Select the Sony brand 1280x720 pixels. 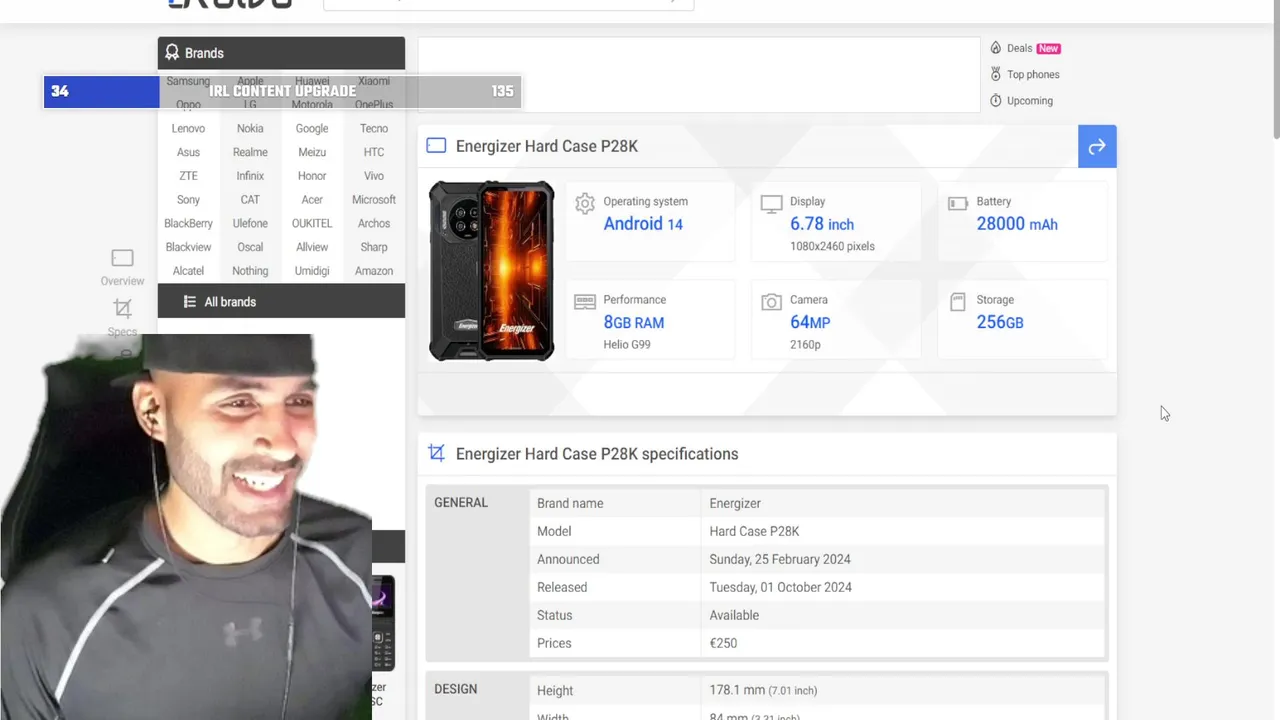click(x=188, y=200)
